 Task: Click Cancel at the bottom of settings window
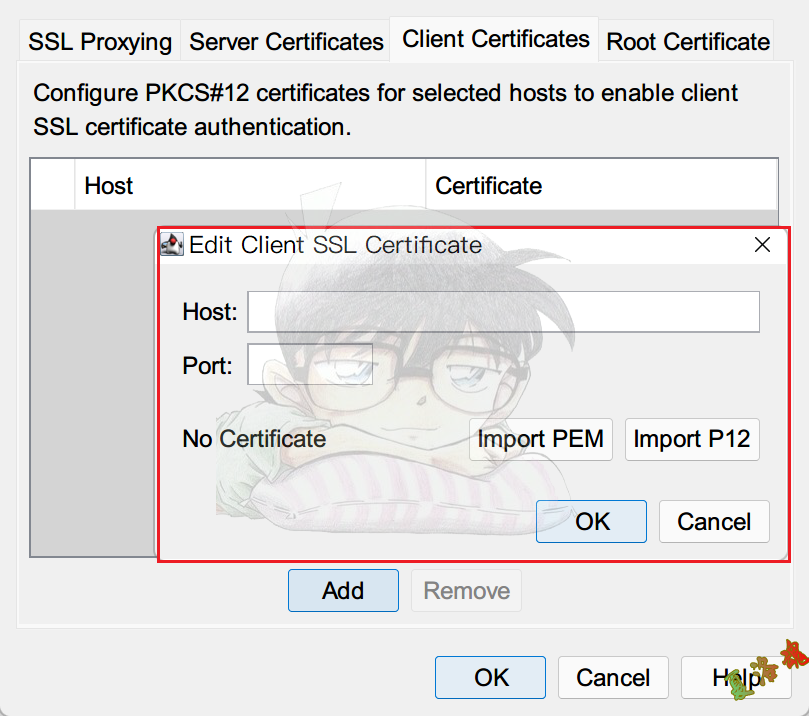pyautogui.click(x=613, y=677)
